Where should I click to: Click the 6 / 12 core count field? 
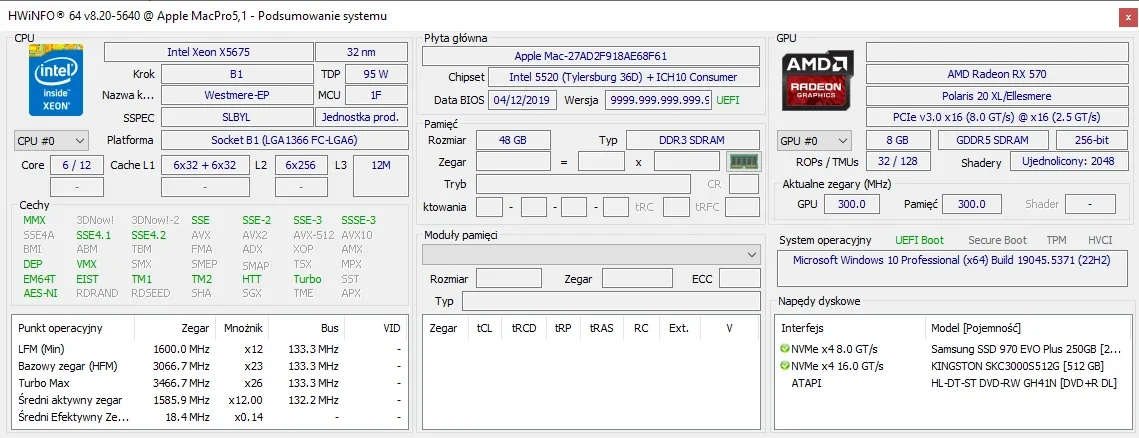pos(77,166)
